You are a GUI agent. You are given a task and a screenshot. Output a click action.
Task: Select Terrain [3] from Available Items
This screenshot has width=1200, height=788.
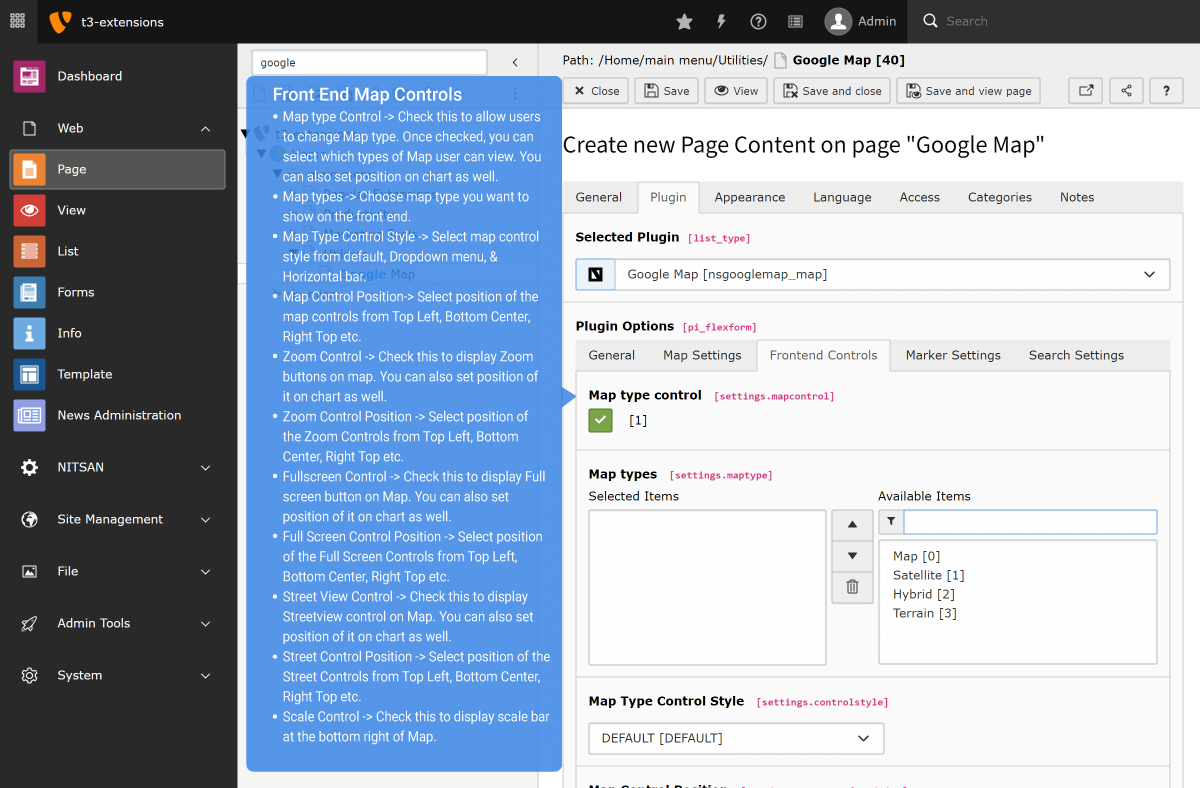[x=925, y=613]
